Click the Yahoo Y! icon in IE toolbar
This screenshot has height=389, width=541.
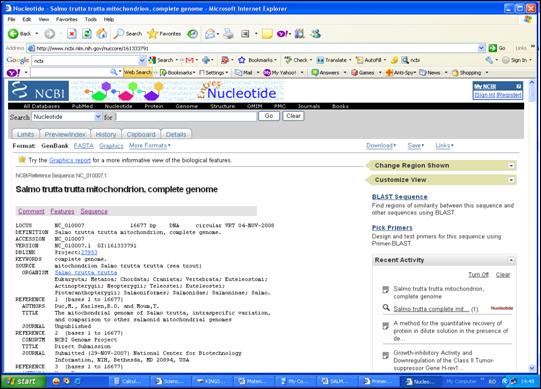282,33
